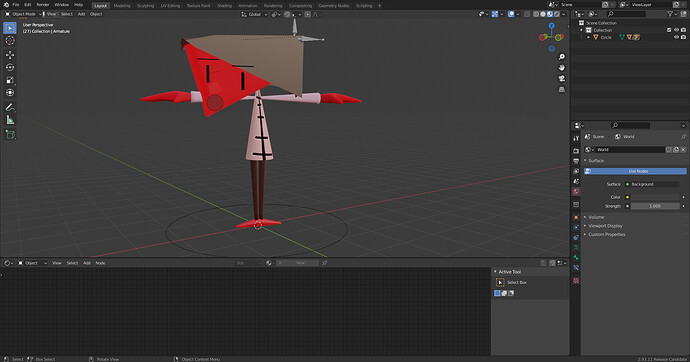Open the File menu
Viewport: 690px width, 362px height.
click(16, 5)
